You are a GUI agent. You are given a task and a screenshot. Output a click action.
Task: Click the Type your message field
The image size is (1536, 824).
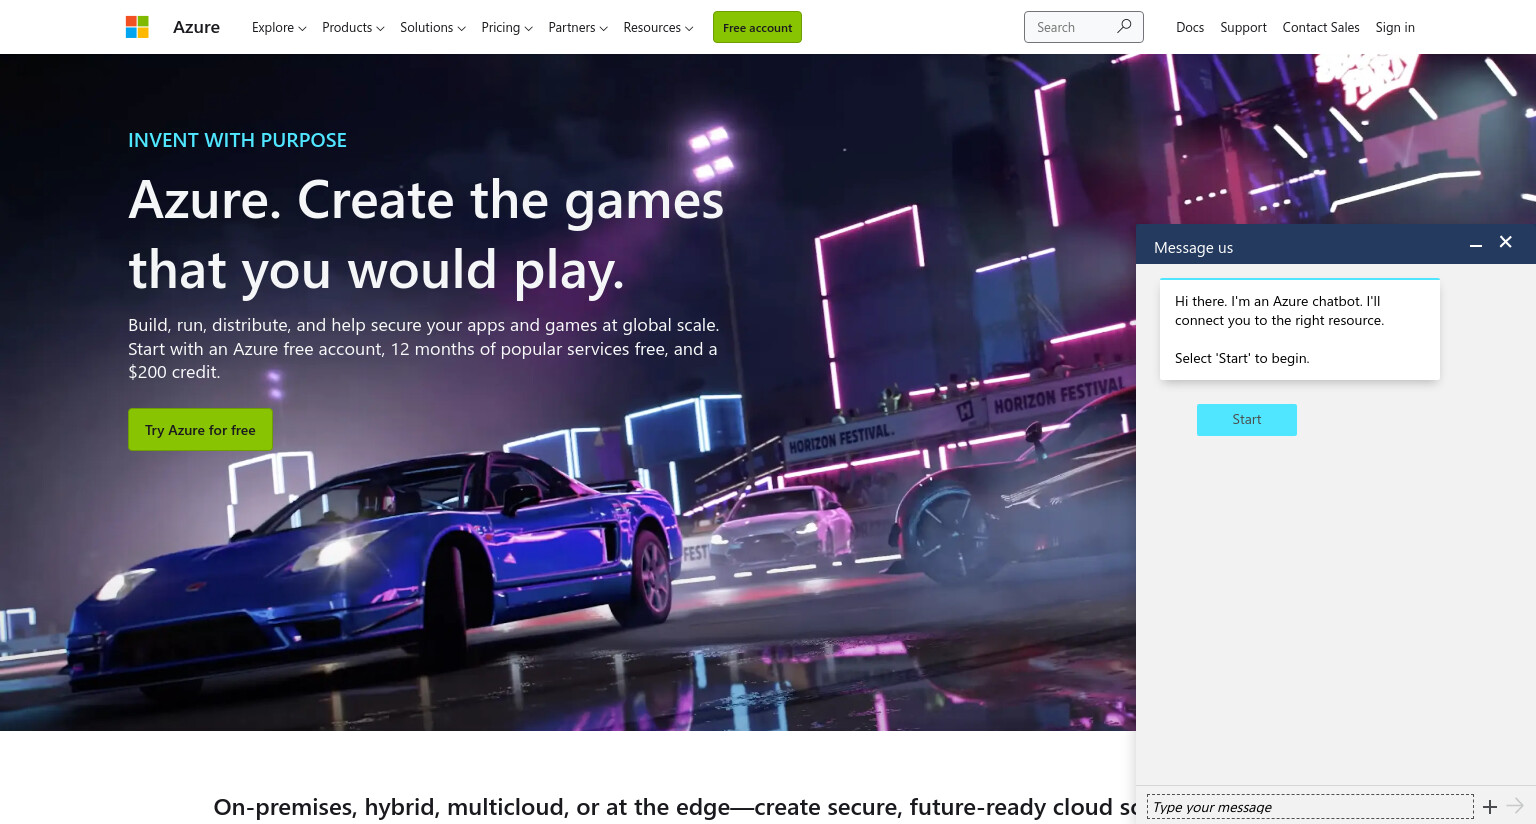(1310, 807)
